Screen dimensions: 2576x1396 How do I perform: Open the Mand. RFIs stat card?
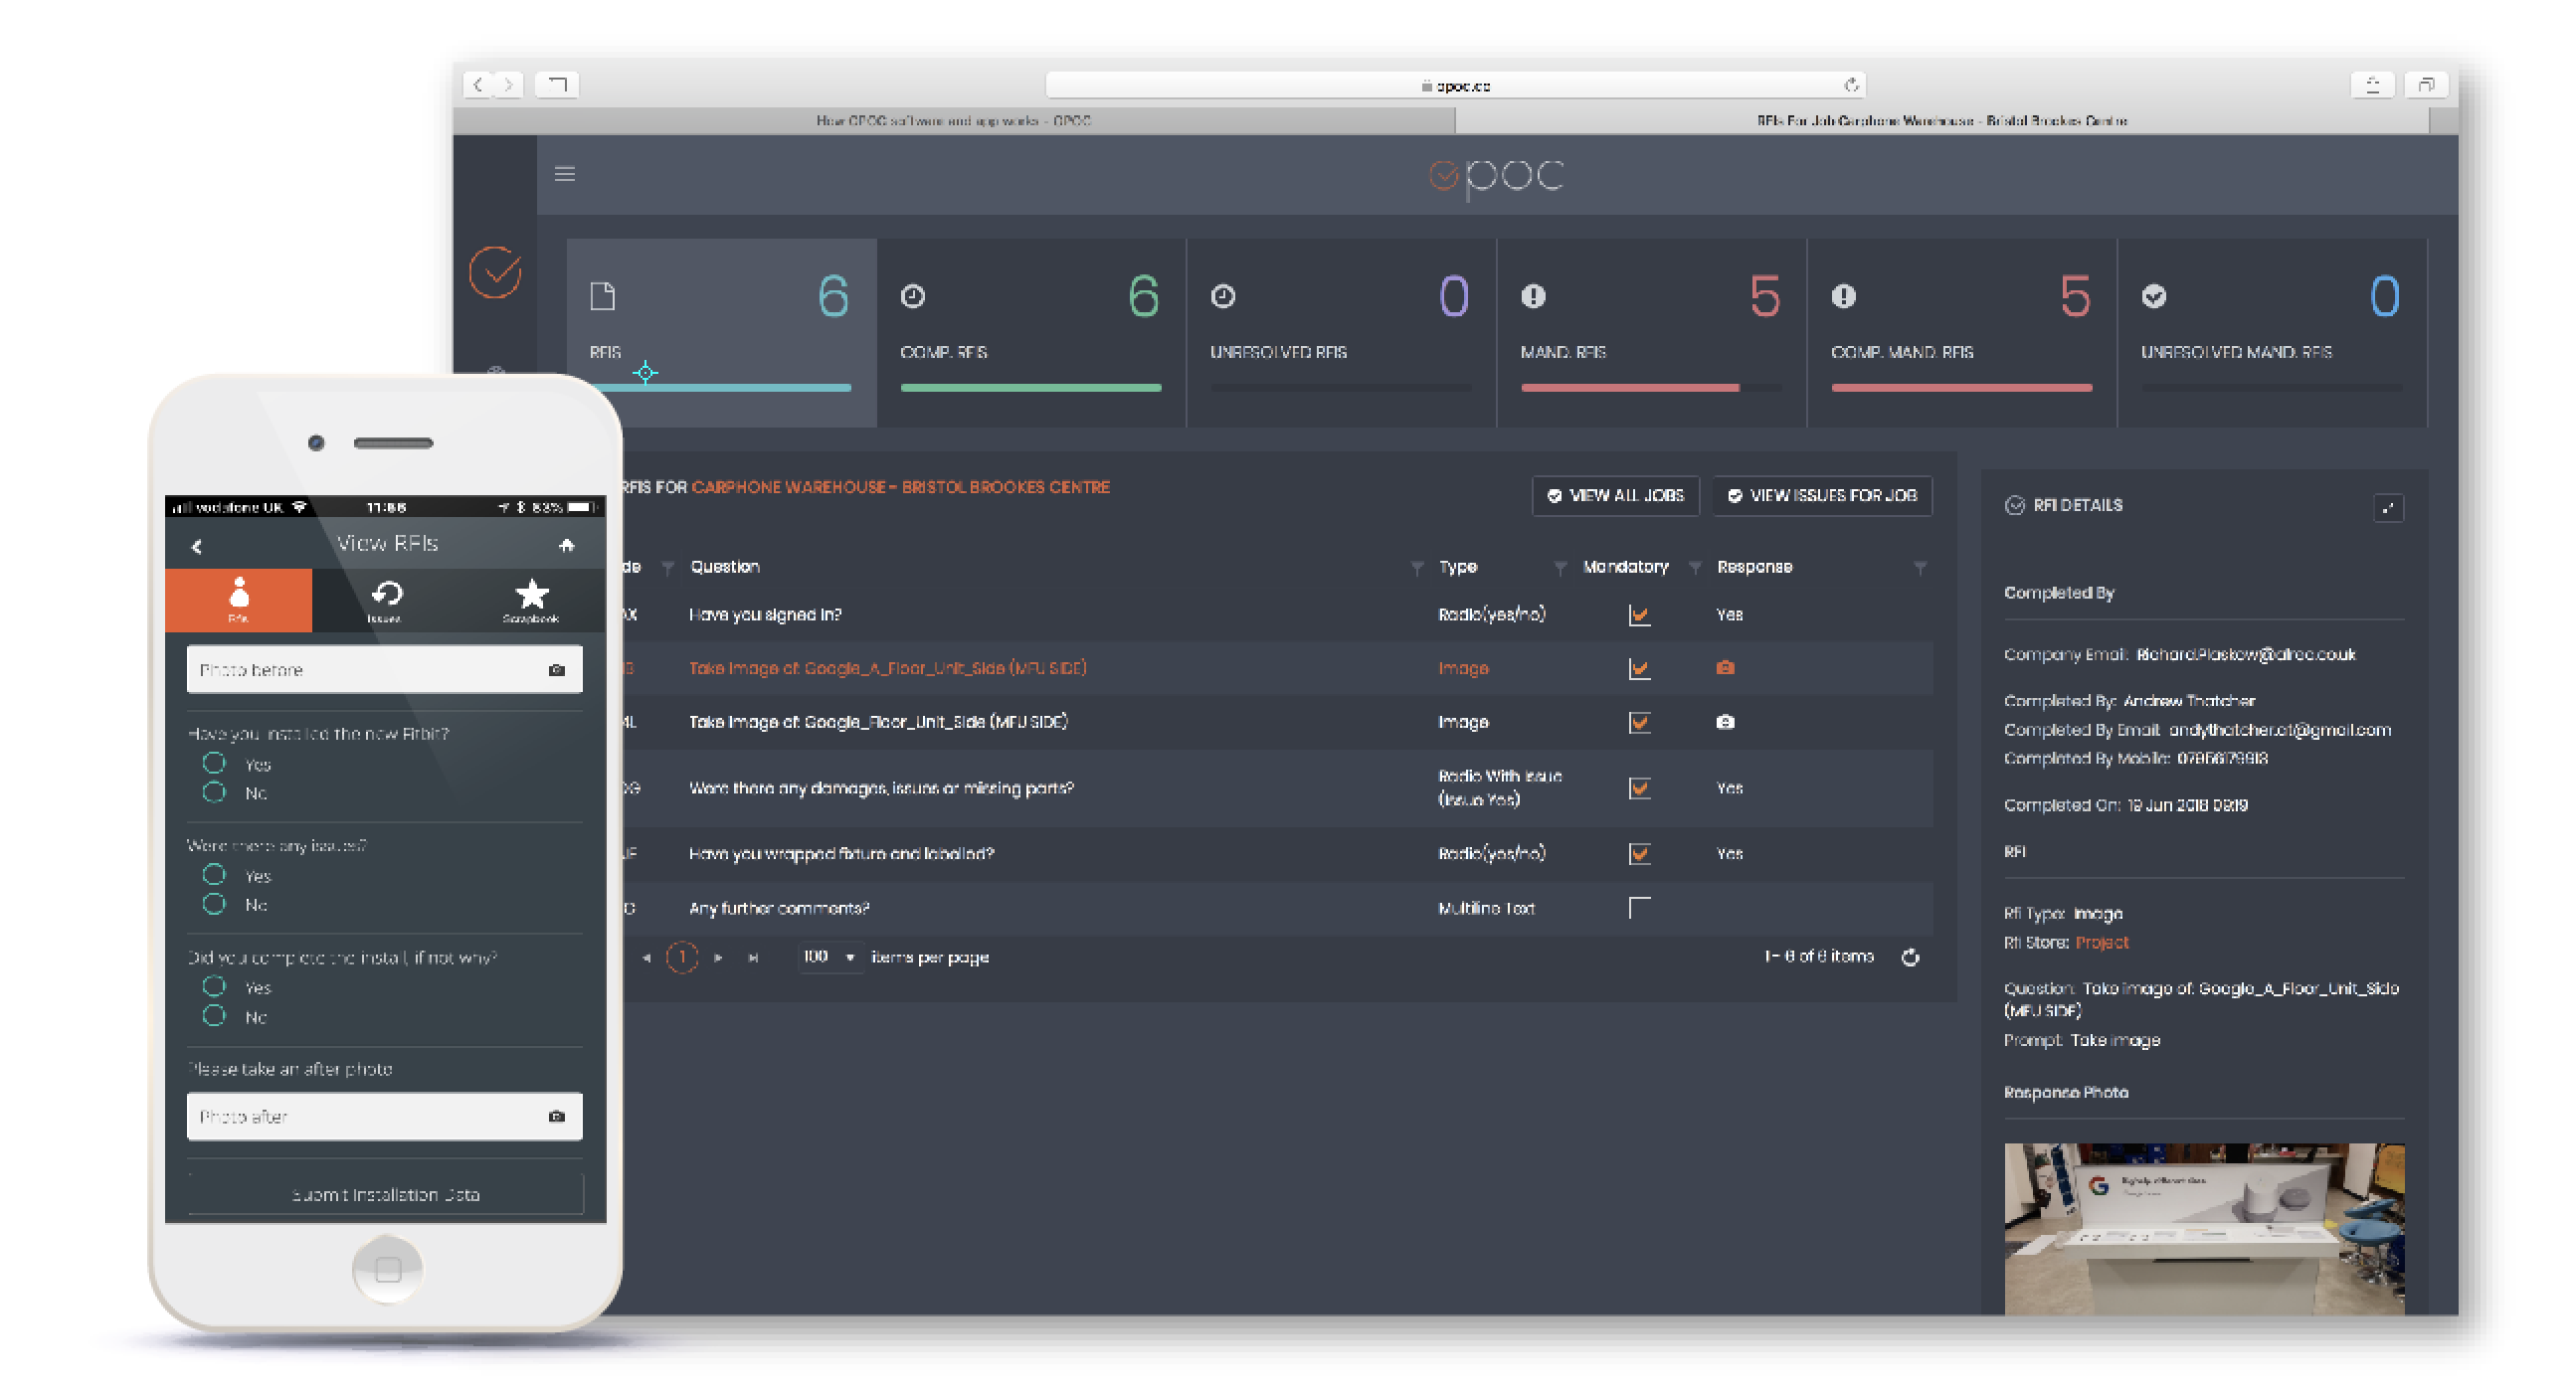coord(1652,332)
